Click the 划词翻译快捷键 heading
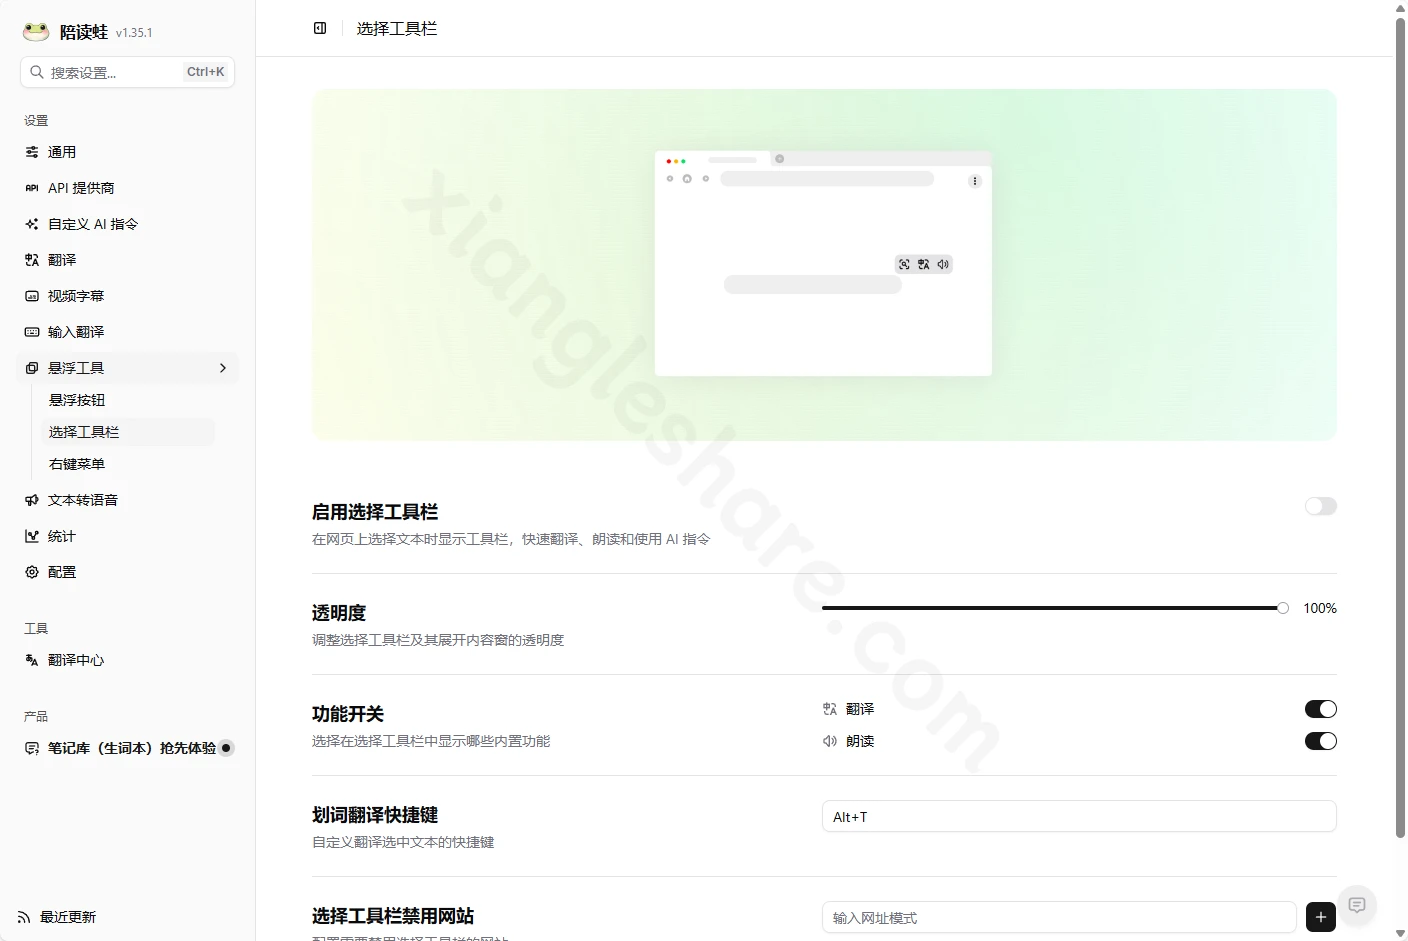The height and width of the screenshot is (941, 1408). (375, 815)
